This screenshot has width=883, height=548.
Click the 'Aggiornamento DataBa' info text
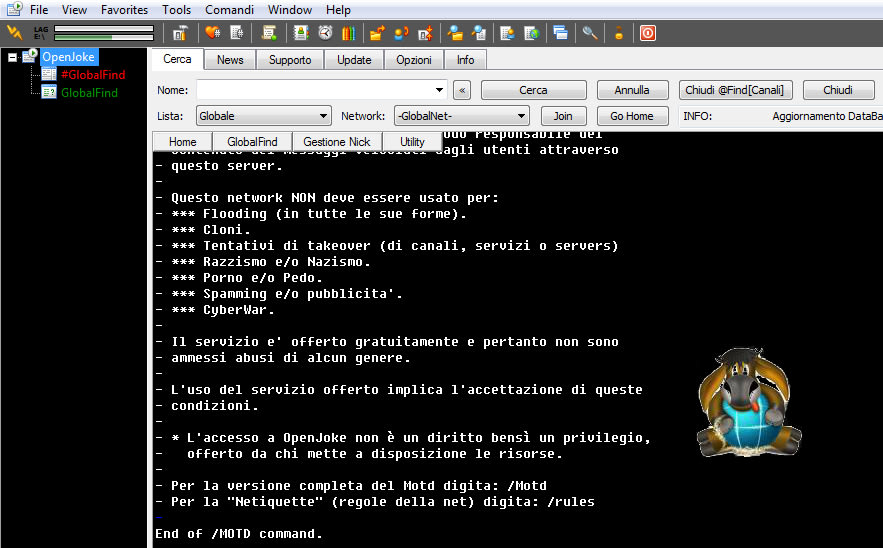tap(827, 116)
